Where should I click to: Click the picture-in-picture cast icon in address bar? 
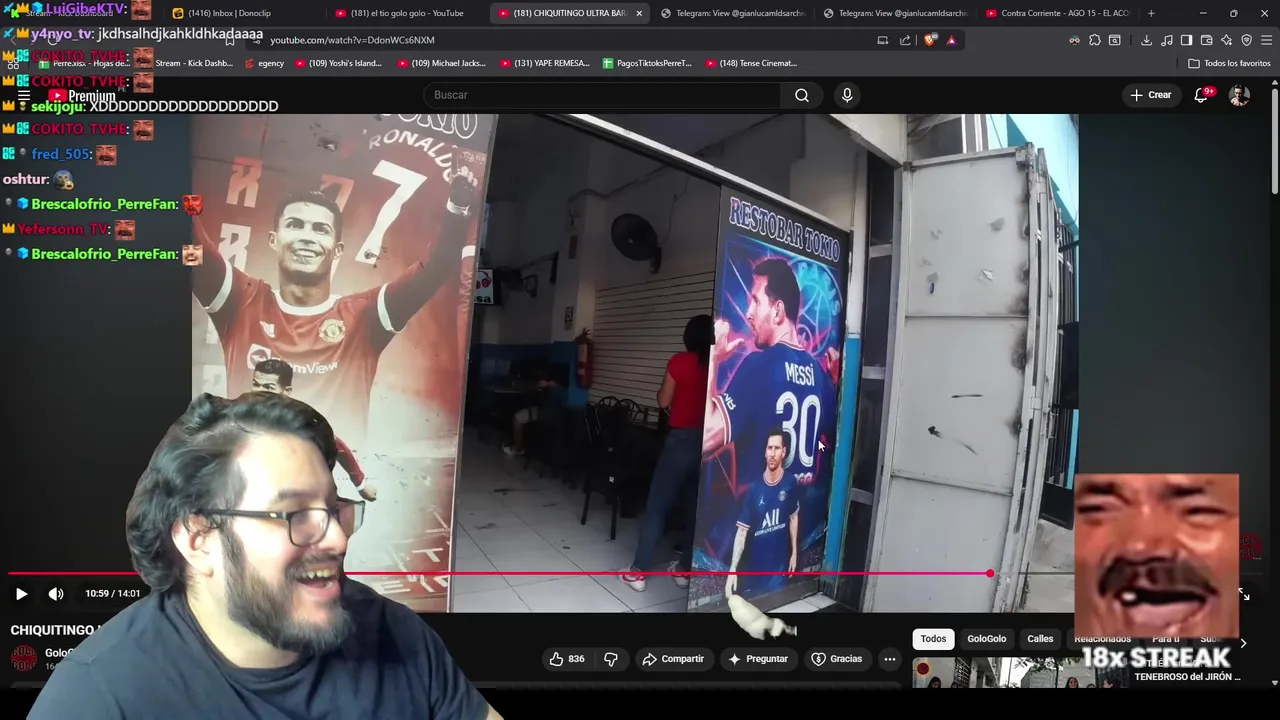point(882,40)
